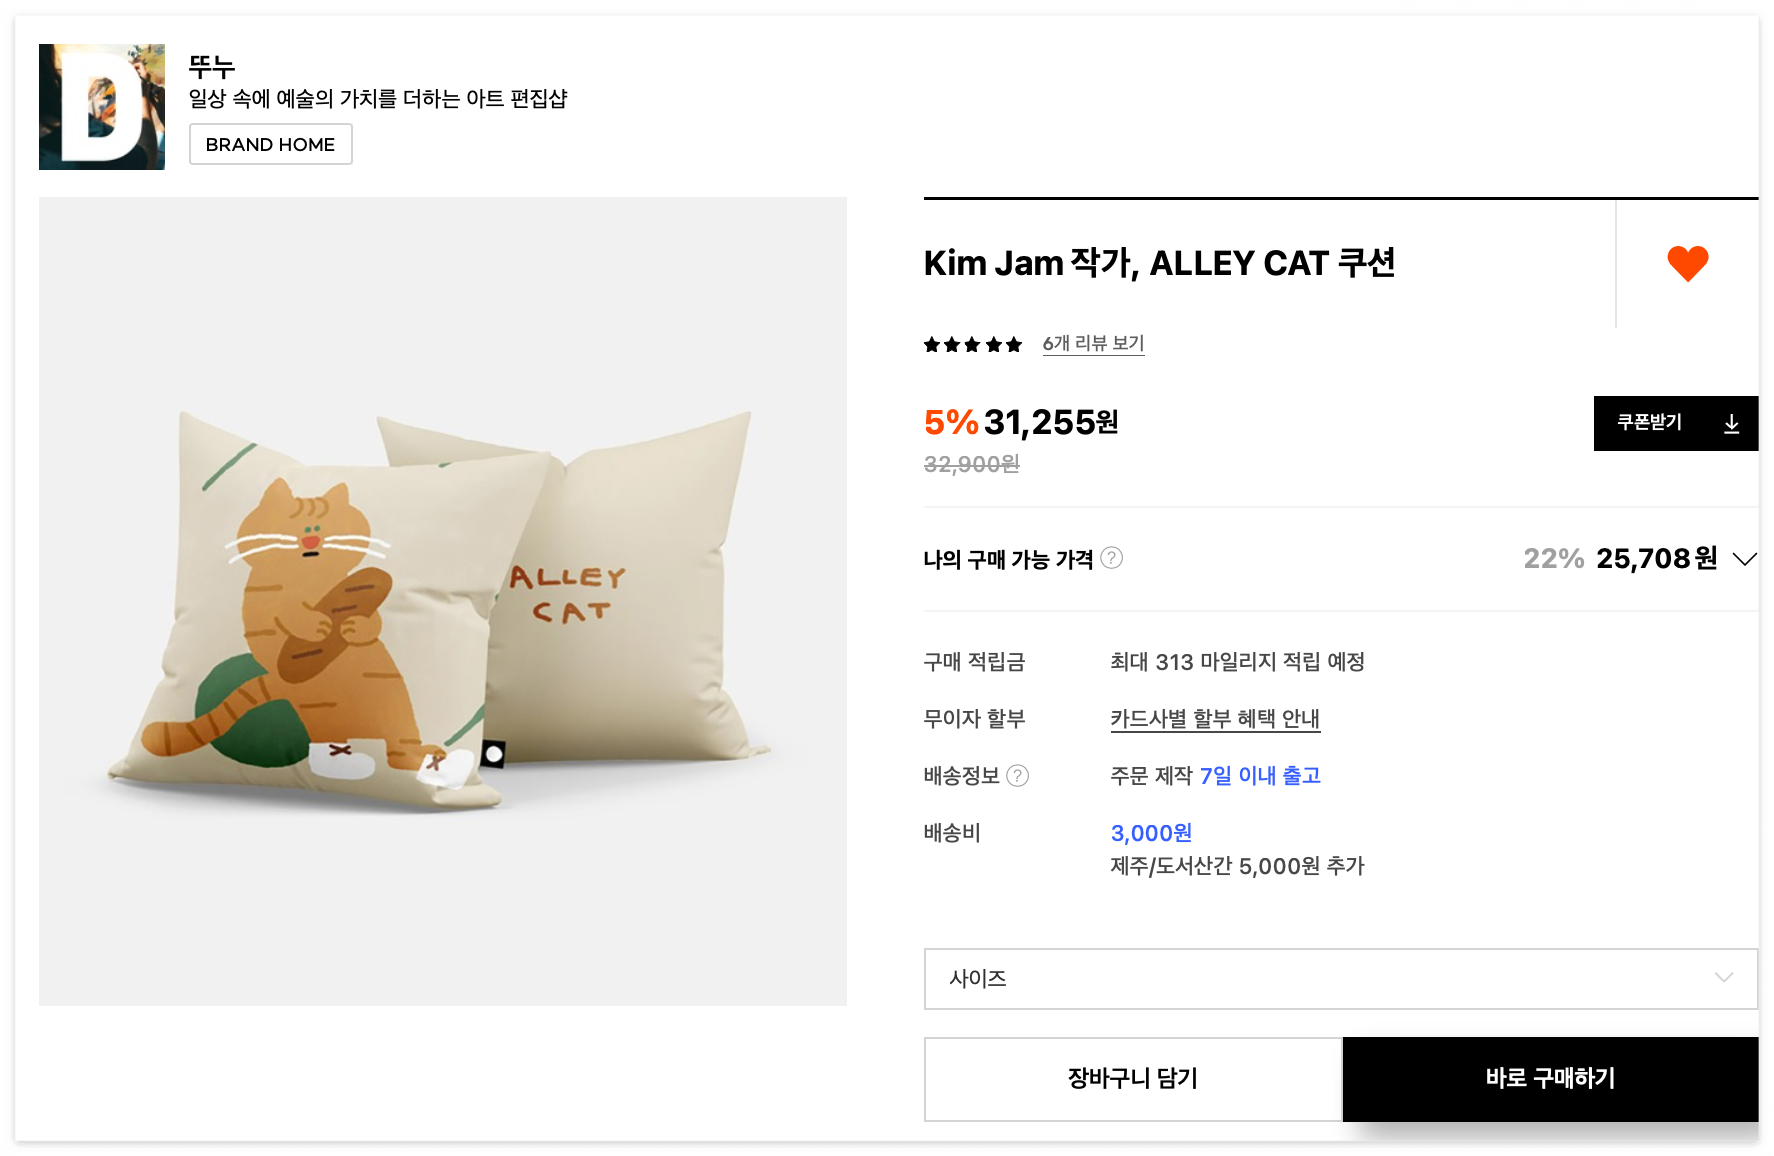
Task: Click the question mark icon next to 배송정보
Action: point(1019,776)
